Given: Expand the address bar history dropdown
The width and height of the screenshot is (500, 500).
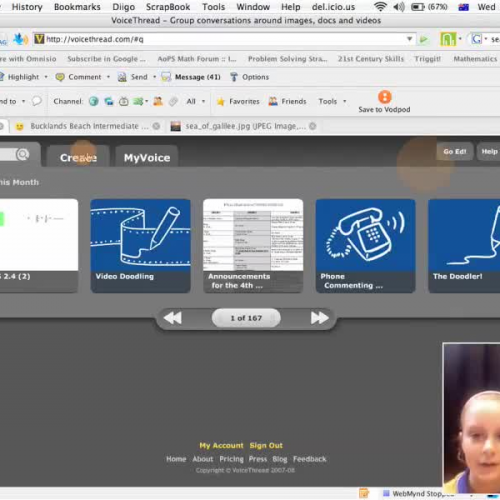Looking at the screenshot, I should [x=410, y=39].
